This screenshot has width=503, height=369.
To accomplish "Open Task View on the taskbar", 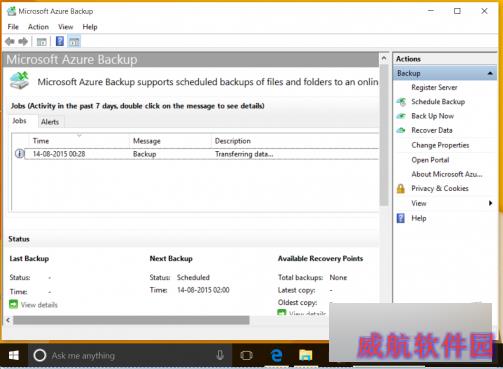I will click(x=246, y=355).
